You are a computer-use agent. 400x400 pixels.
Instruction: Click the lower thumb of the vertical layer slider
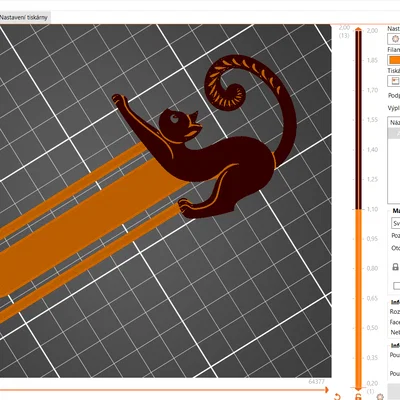[358, 389]
